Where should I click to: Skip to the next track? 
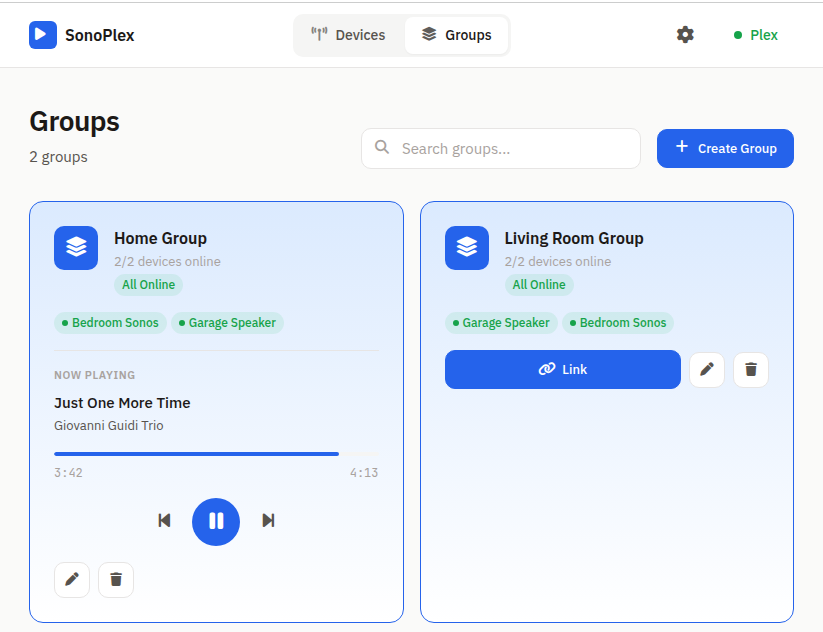268,521
